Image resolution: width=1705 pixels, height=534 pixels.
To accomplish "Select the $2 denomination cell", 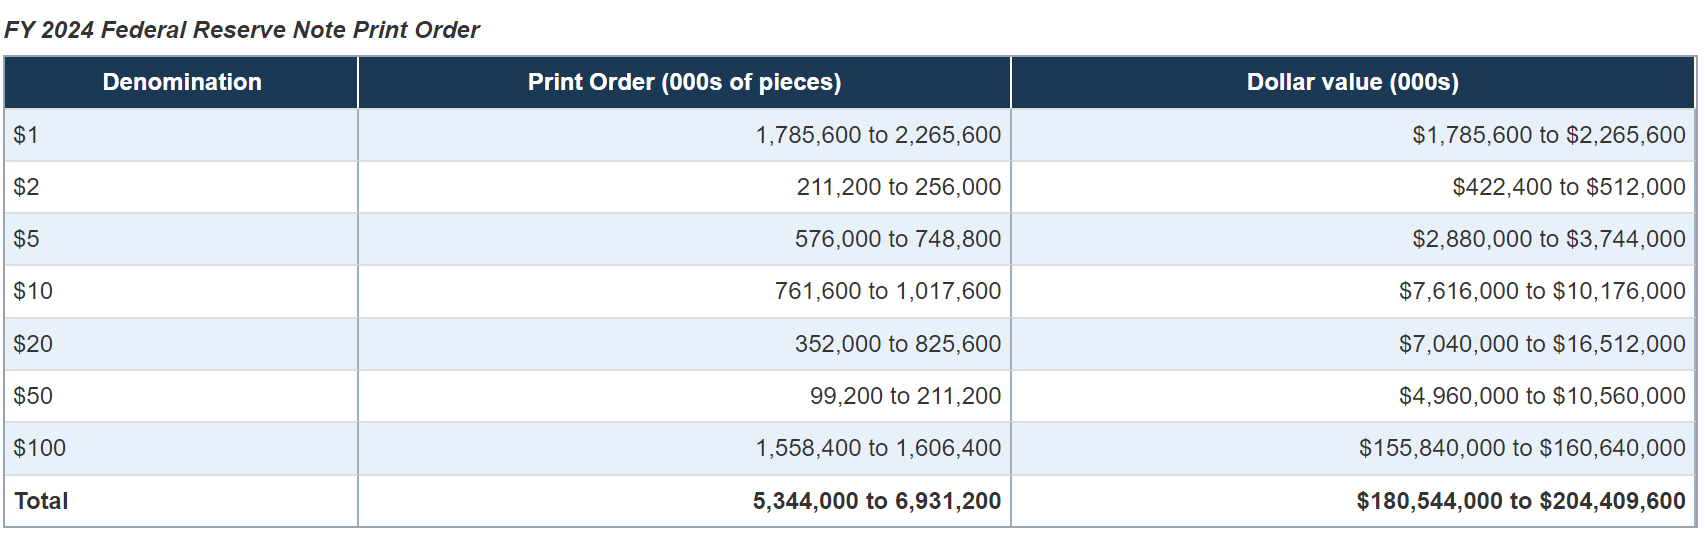I will pos(26,187).
